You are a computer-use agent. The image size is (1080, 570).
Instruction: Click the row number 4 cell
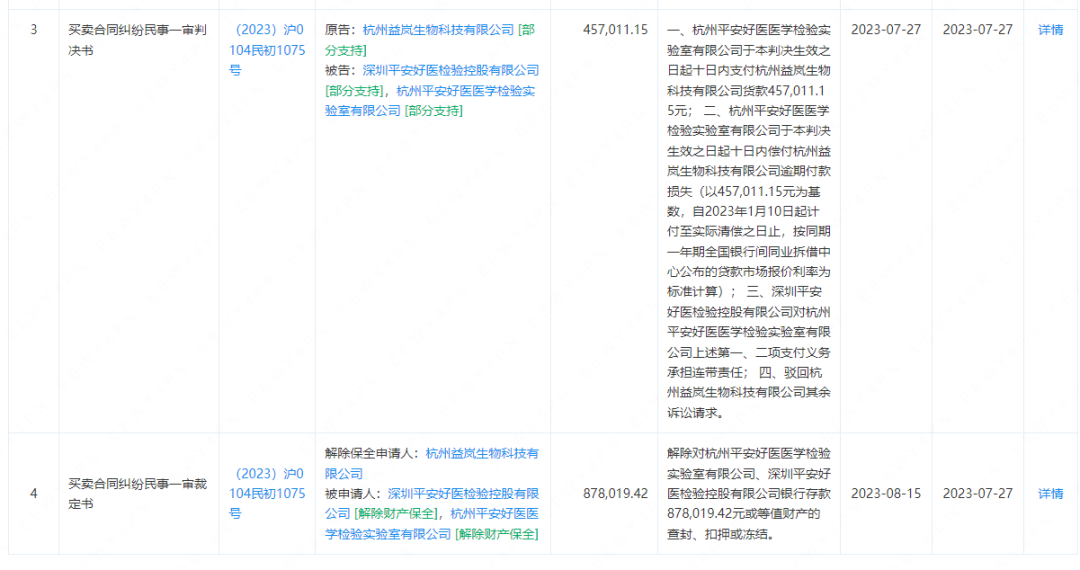[x=33, y=493]
